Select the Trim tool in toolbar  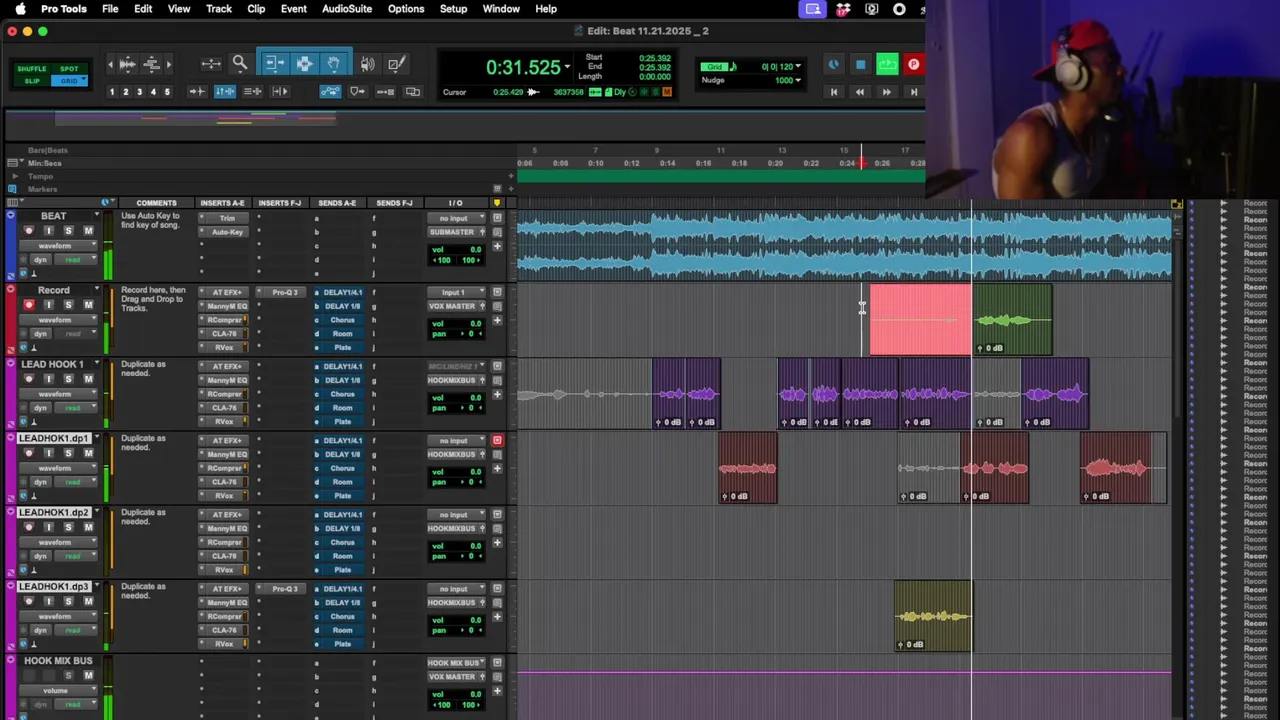click(x=274, y=64)
